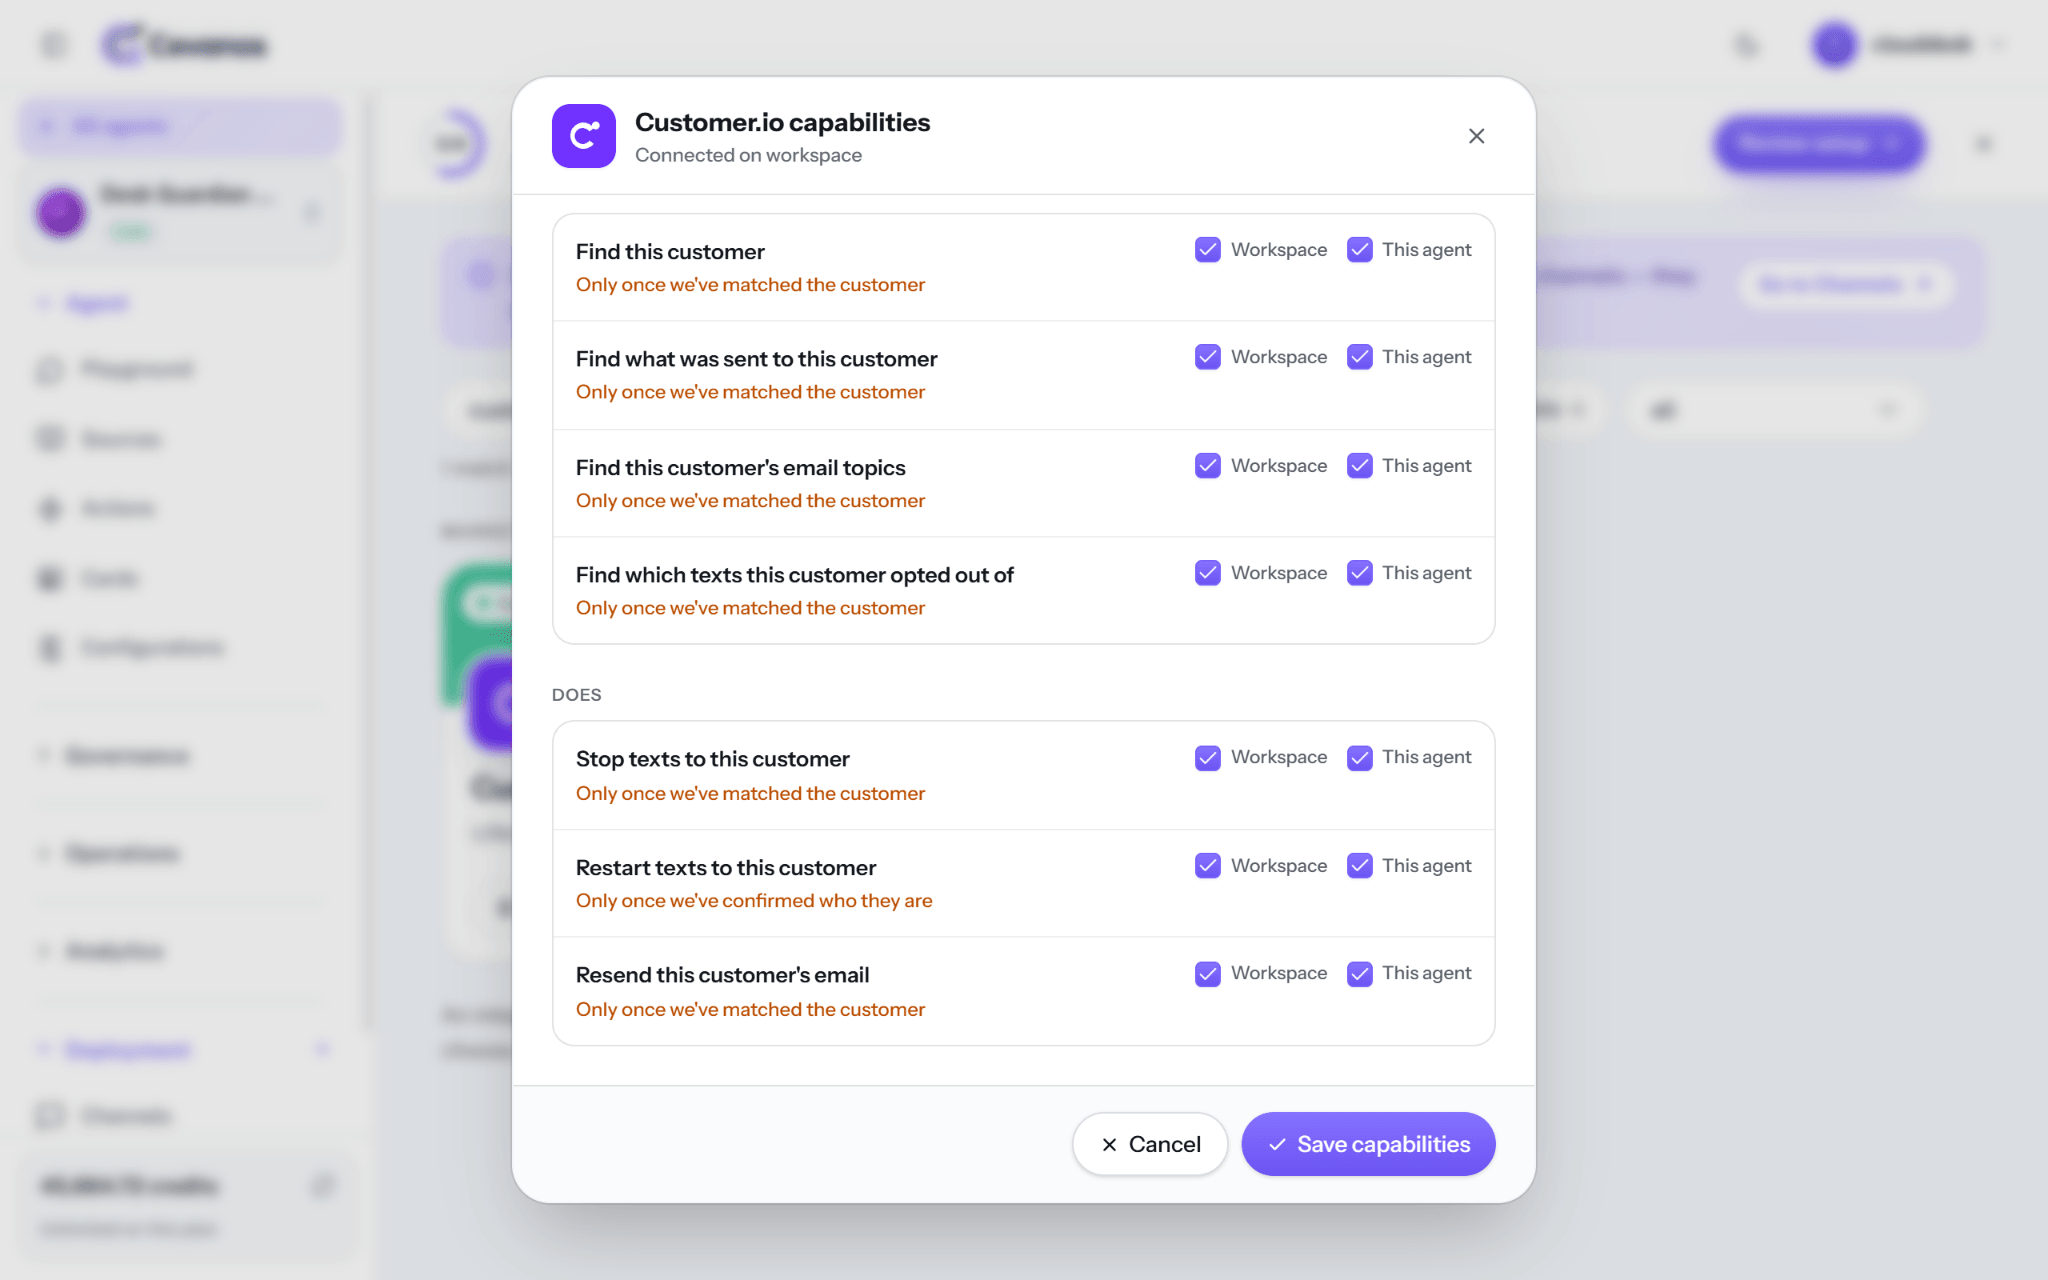Click the X icon in Cancel button
Viewport: 2048px width, 1280px height.
[1109, 1145]
